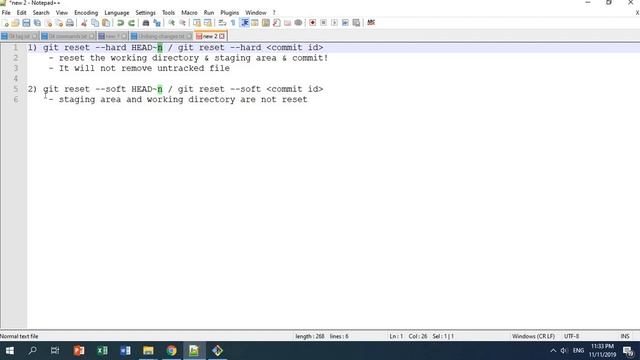The image size is (640, 360).
Task: Open the Search menu
Action: click(x=41, y=13)
